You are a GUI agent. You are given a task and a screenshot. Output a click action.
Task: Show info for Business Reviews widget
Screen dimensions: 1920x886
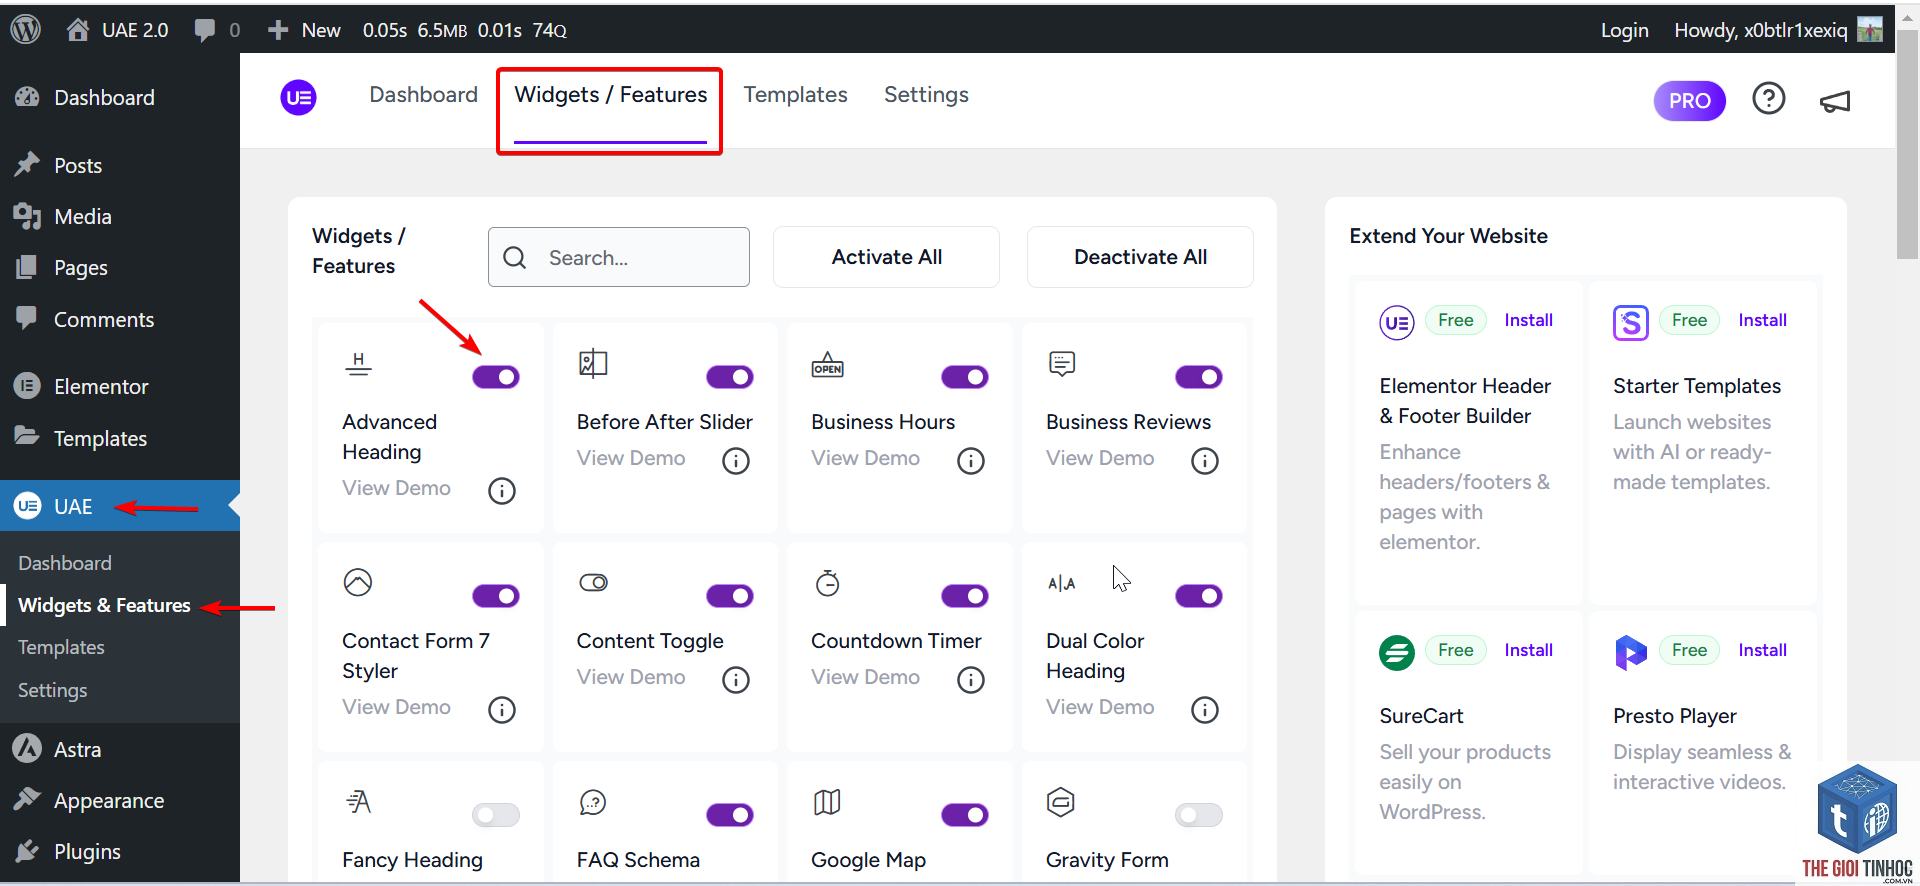click(x=1205, y=461)
